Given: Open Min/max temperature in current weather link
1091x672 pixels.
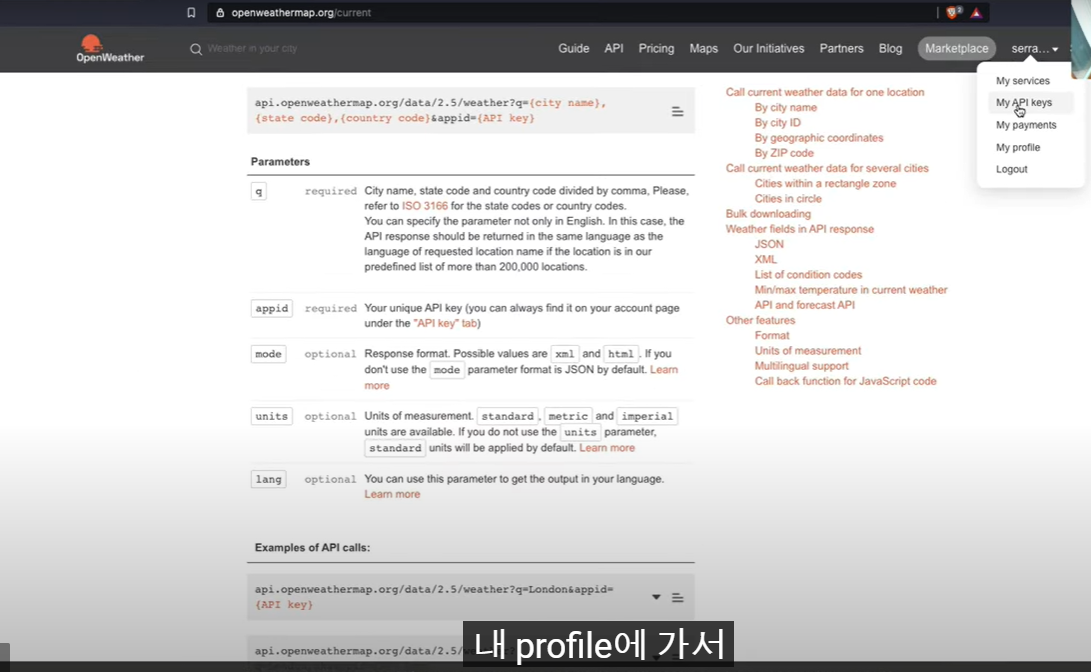Looking at the screenshot, I should [x=850, y=290].
